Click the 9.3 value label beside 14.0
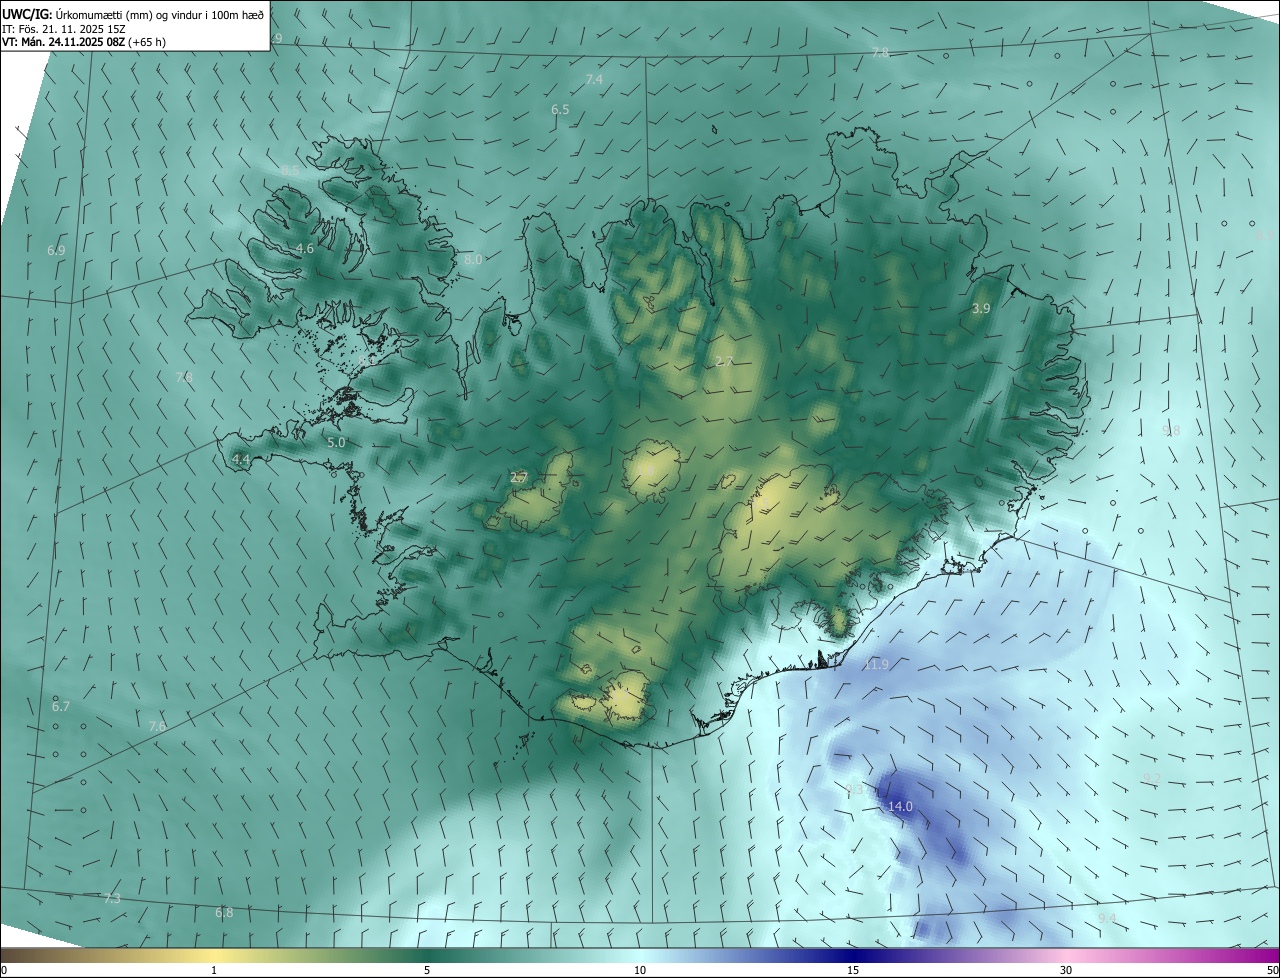 click(x=853, y=789)
